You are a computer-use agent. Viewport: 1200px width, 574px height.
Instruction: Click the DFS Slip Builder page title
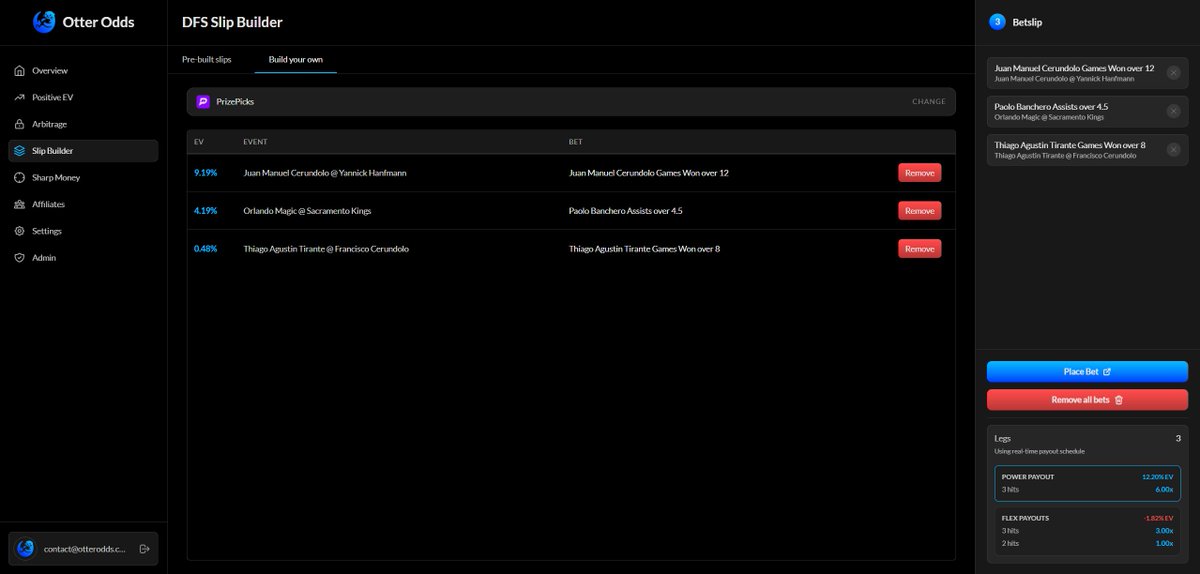point(232,22)
